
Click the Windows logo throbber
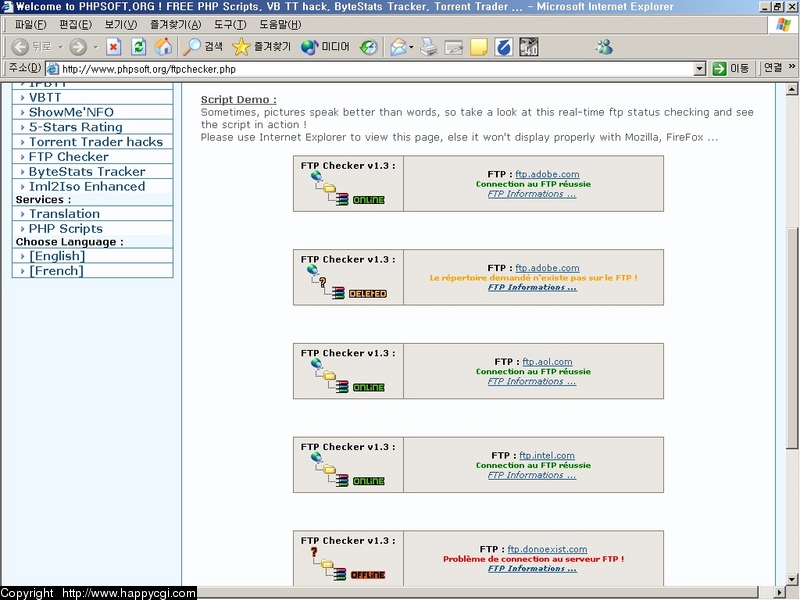tap(783, 24)
